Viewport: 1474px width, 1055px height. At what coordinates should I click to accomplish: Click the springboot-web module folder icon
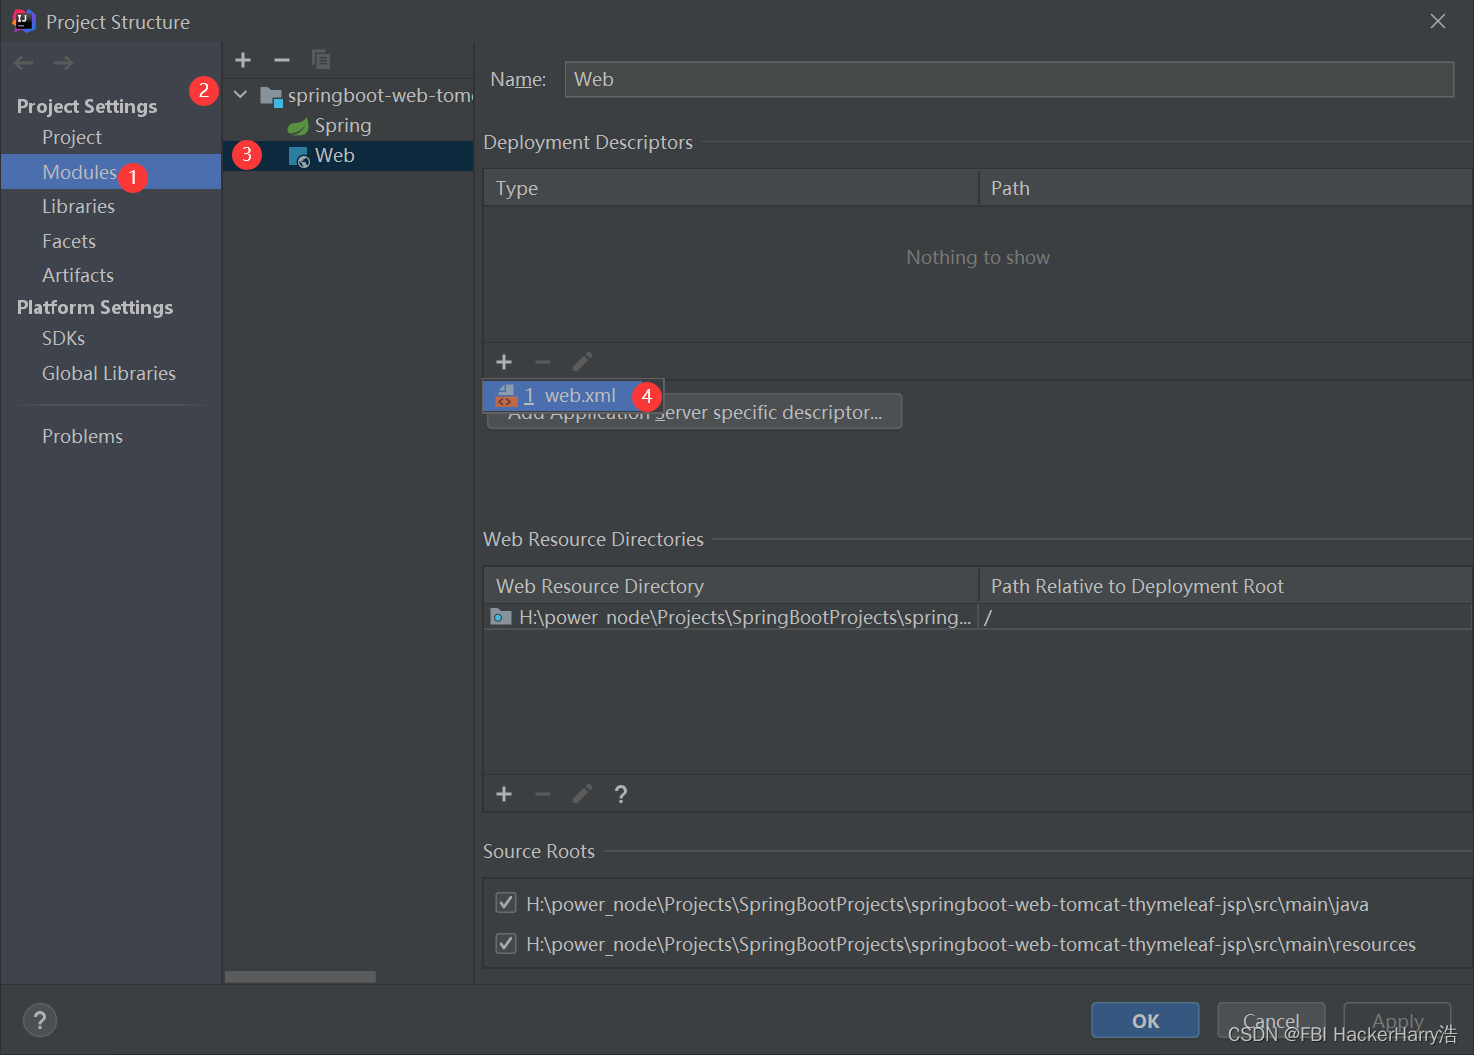271,96
